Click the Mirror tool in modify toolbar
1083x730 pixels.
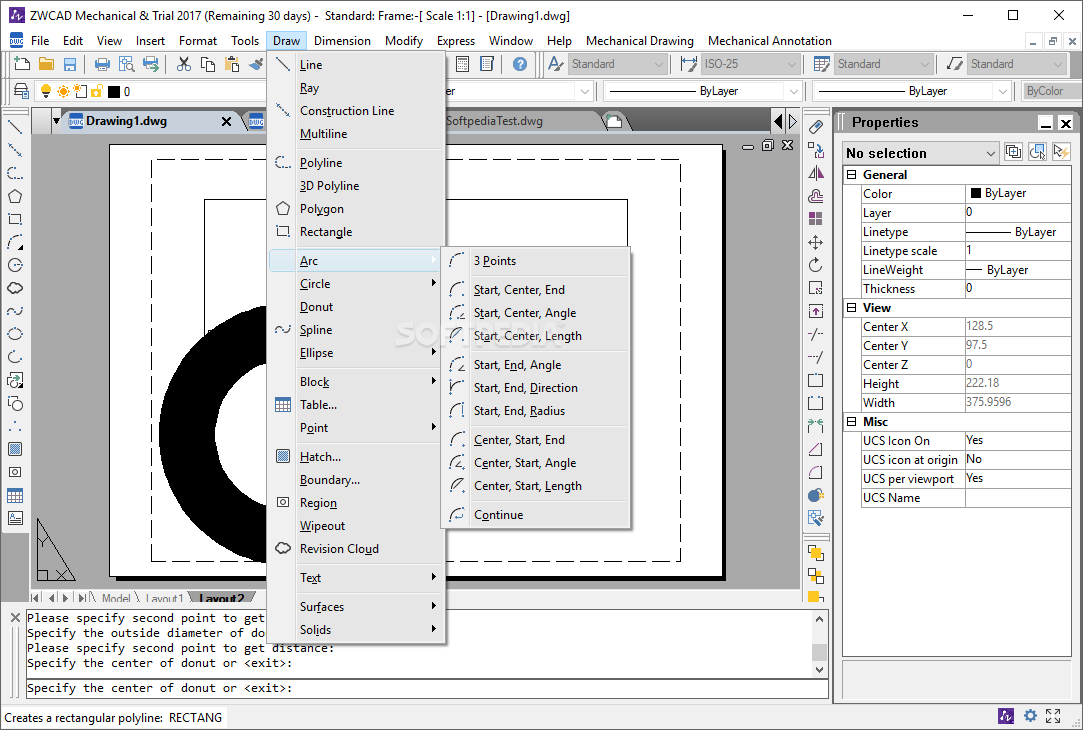tap(816, 173)
